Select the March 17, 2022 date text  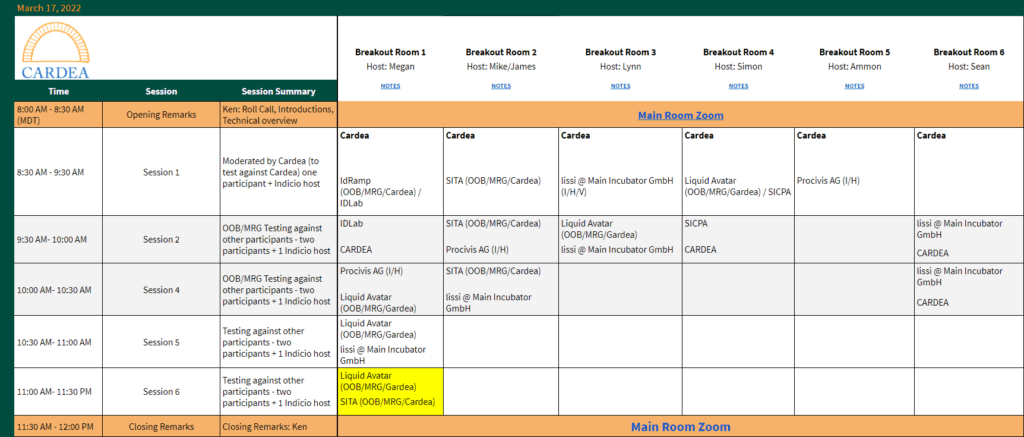[x=48, y=8]
